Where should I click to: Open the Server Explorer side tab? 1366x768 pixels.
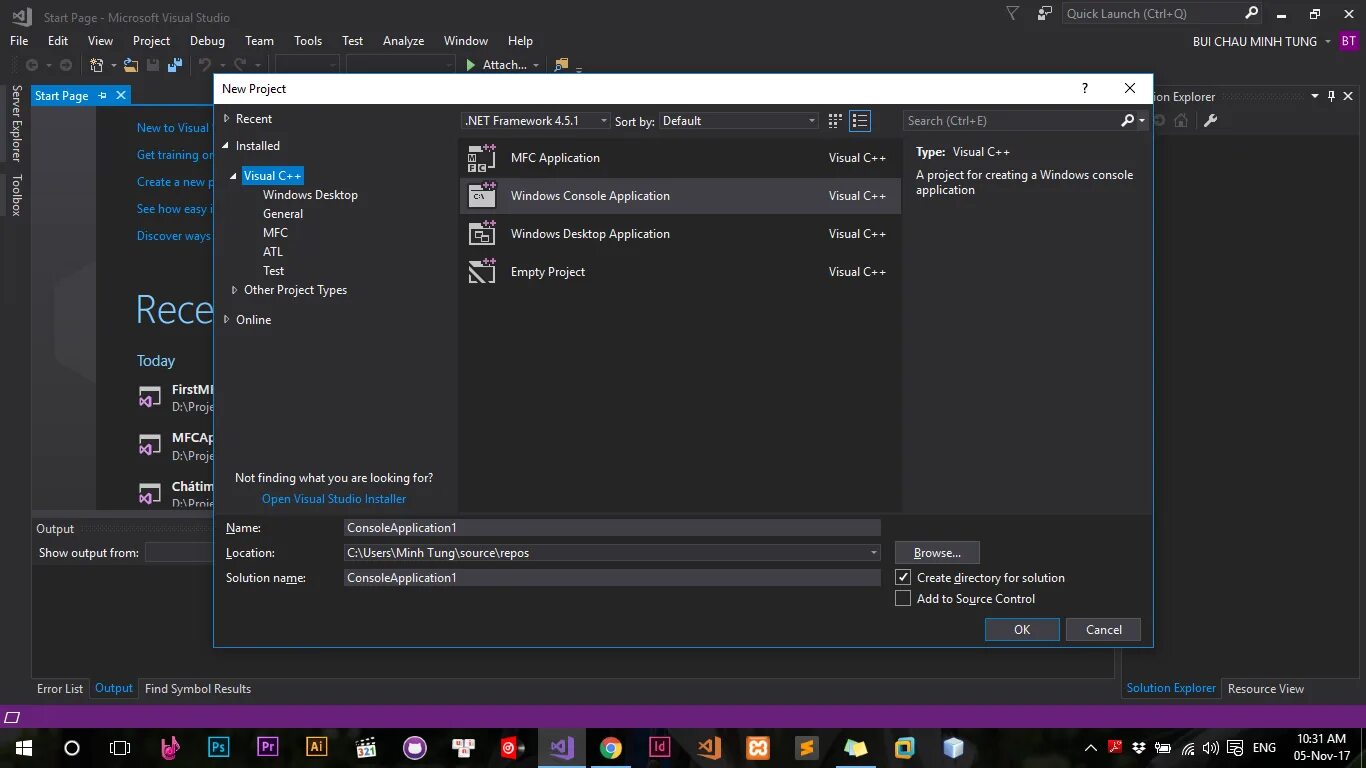click(16, 124)
